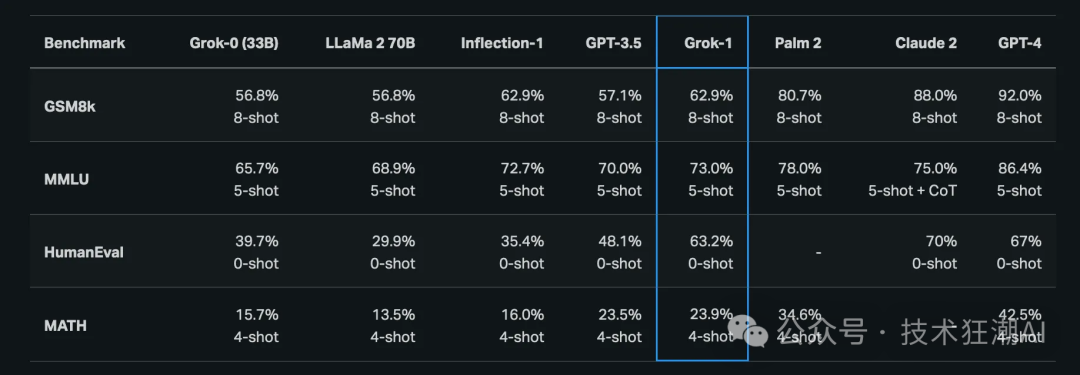Screen dimensions: 1080x375
Task: Select the MMLU row label
Action: pos(67,179)
